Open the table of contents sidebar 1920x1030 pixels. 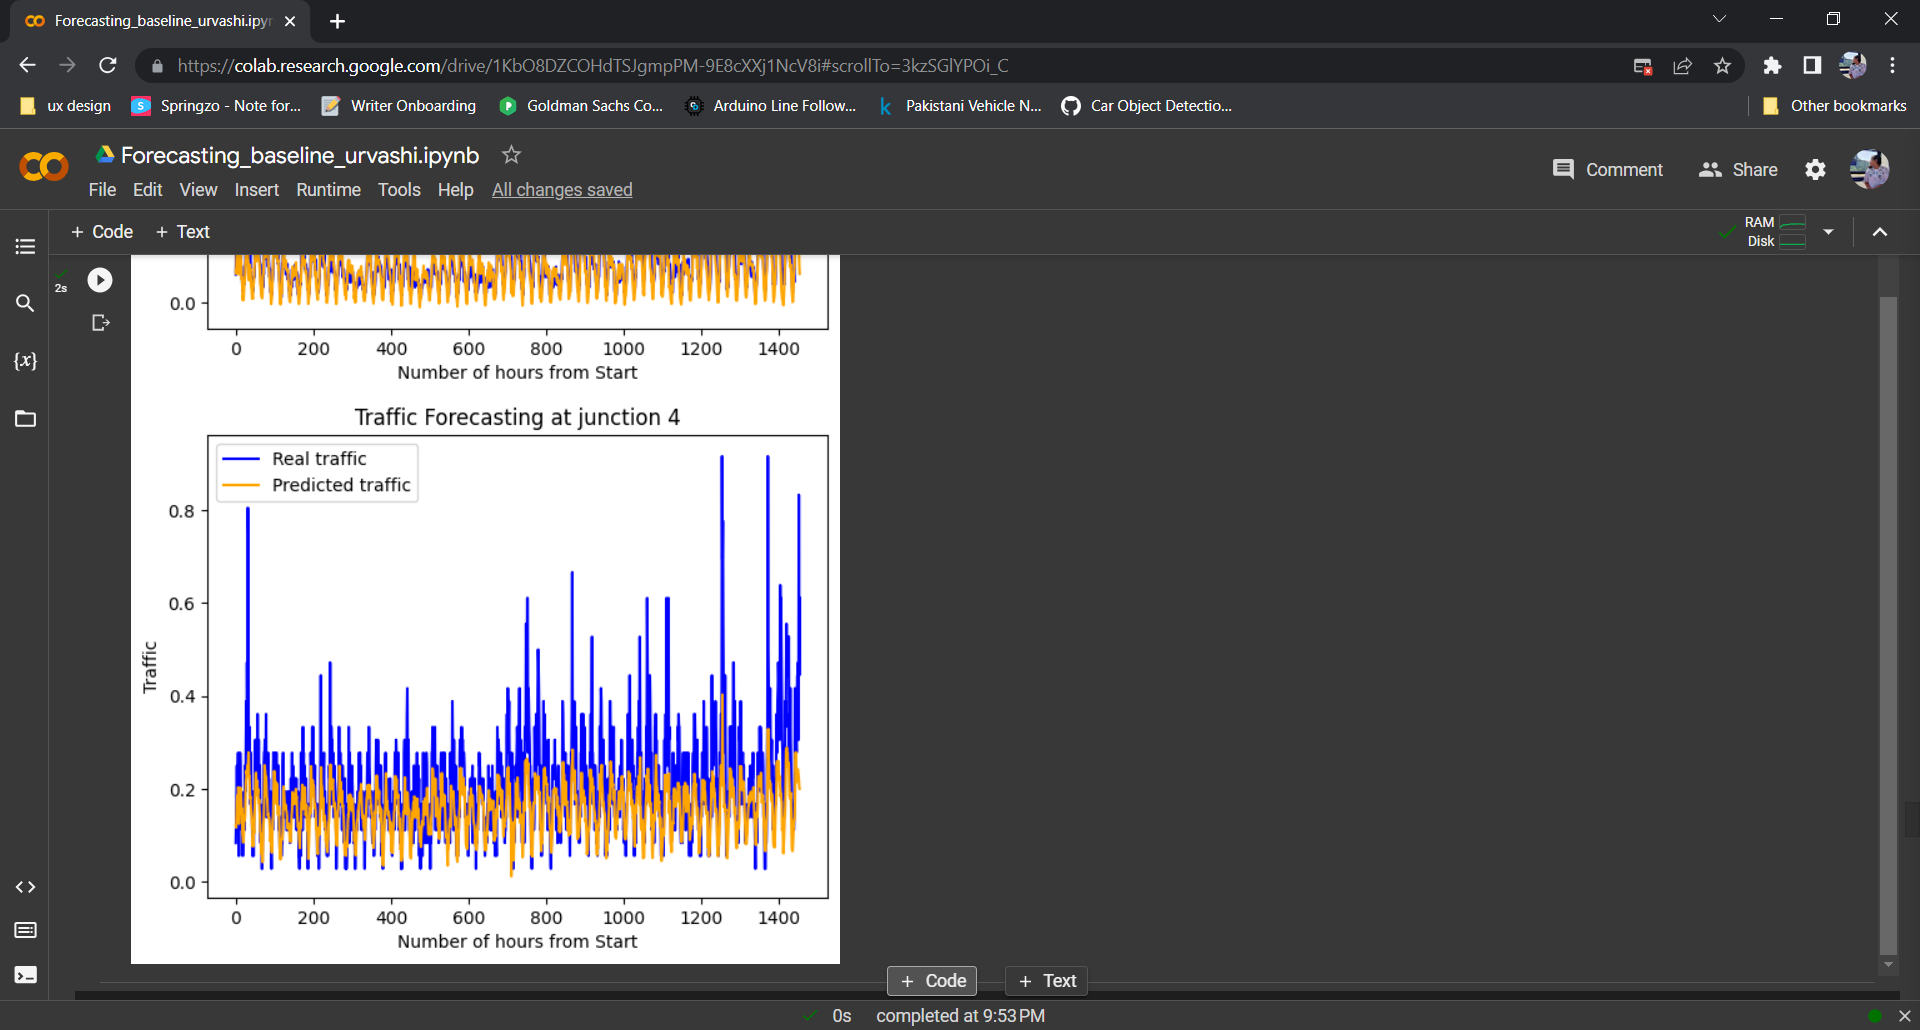[25, 246]
